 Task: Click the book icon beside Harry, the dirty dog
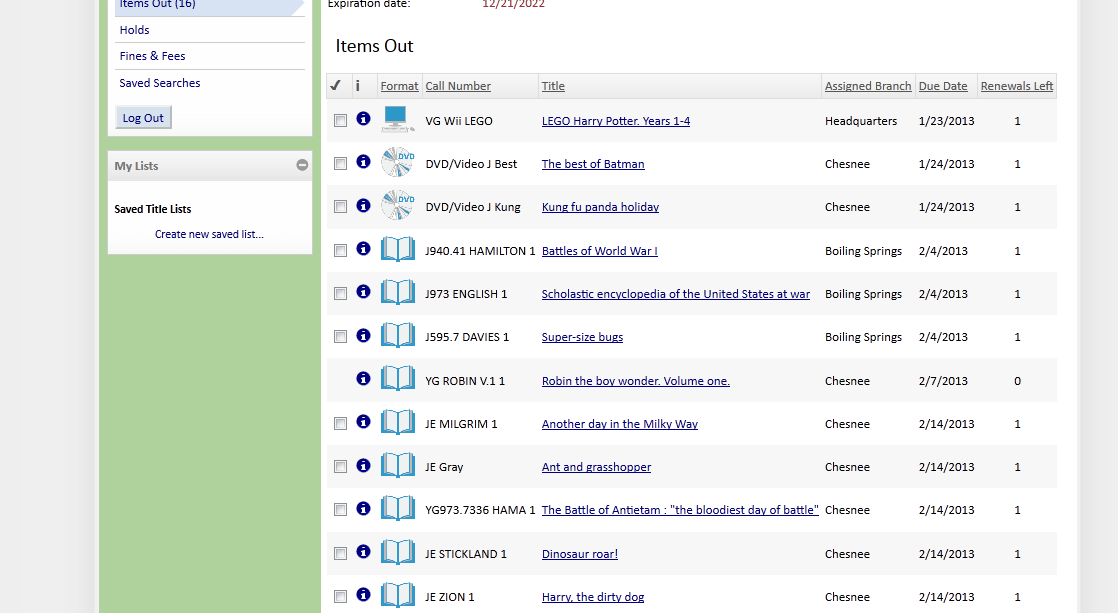coord(397,594)
